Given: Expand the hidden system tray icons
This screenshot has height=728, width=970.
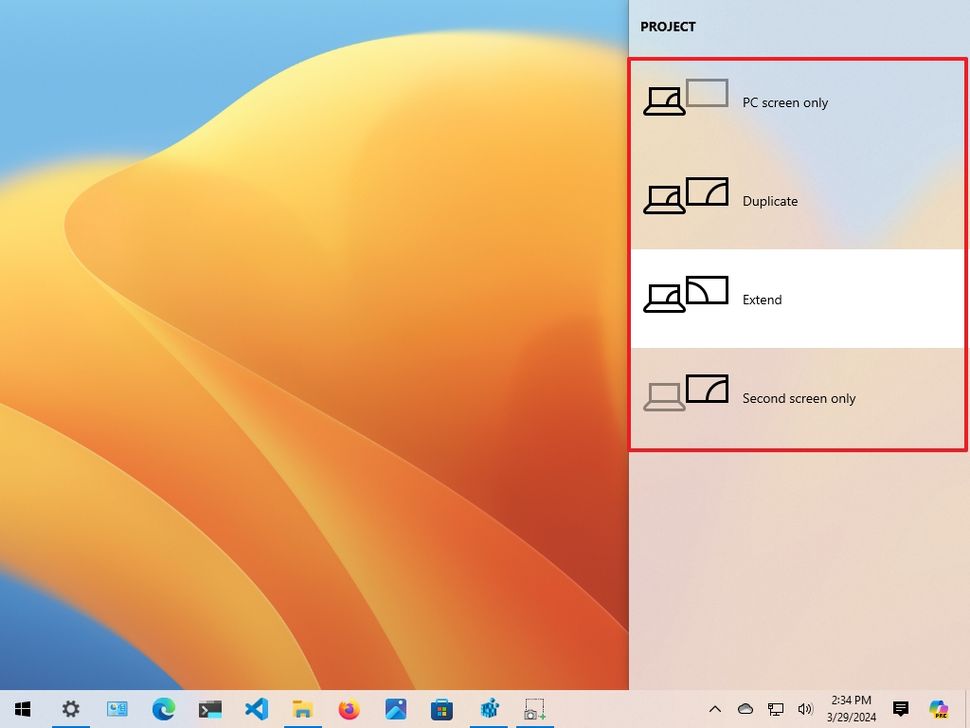Looking at the screenshot, I should (x=714, y=709).
